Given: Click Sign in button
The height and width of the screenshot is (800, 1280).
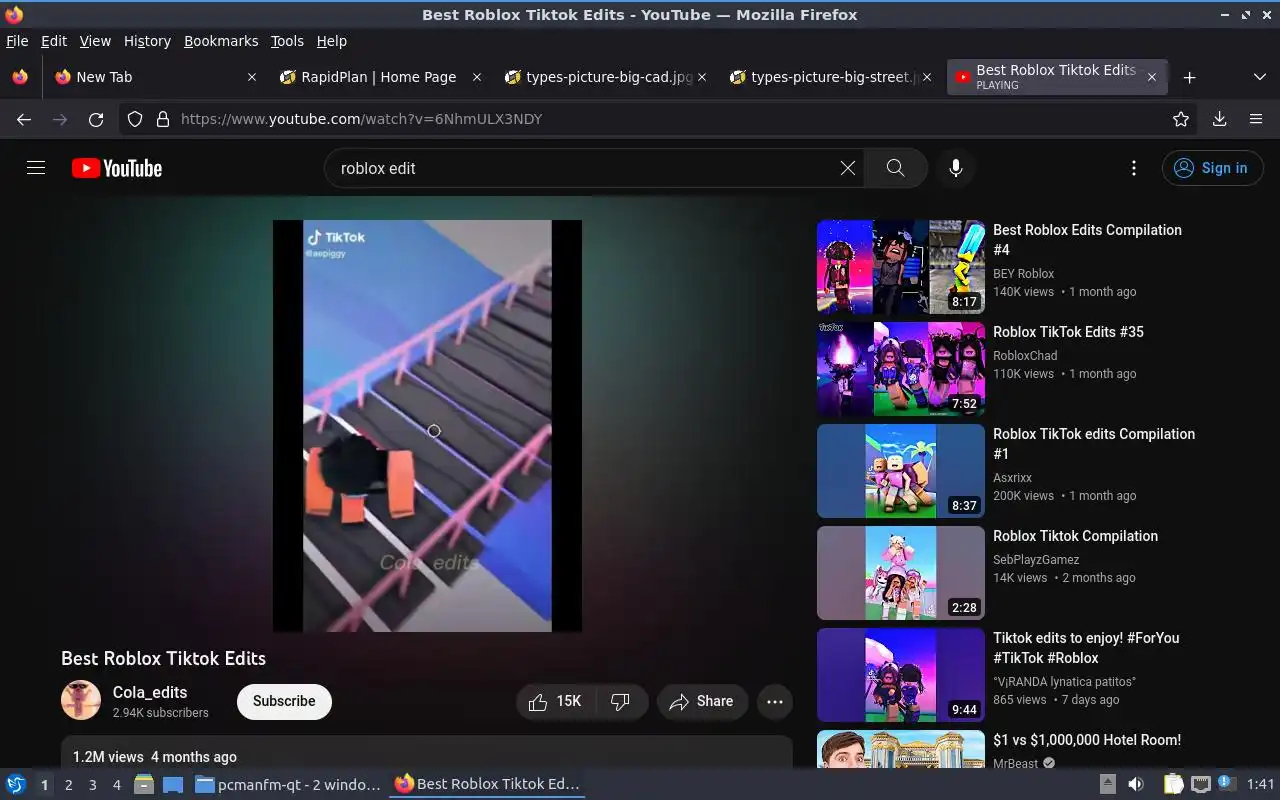Looking at the screenshot, I should click(1212, 168).
